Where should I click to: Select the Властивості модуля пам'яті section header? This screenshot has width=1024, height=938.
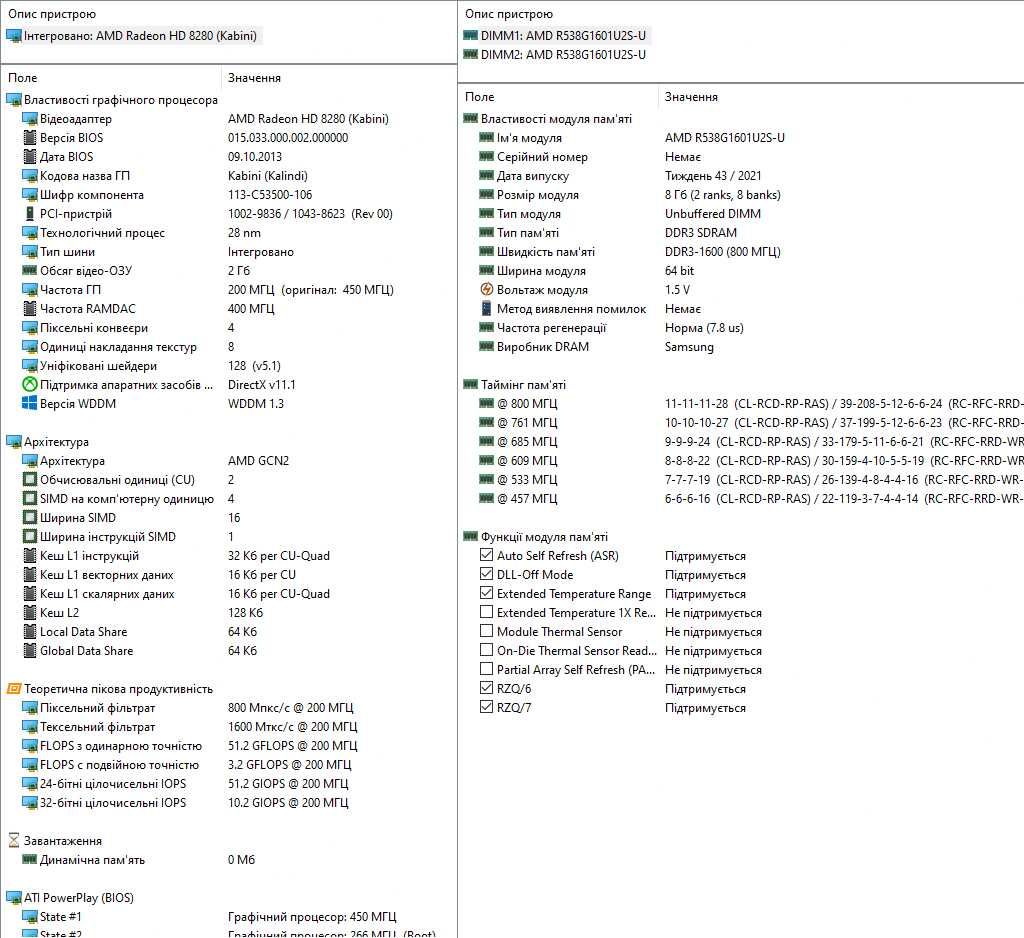click(549, 119)
